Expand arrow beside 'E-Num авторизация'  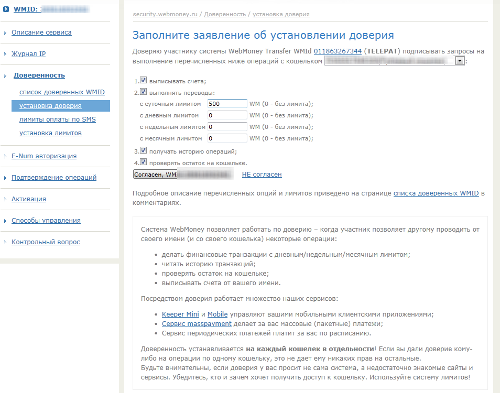[5, 156]
